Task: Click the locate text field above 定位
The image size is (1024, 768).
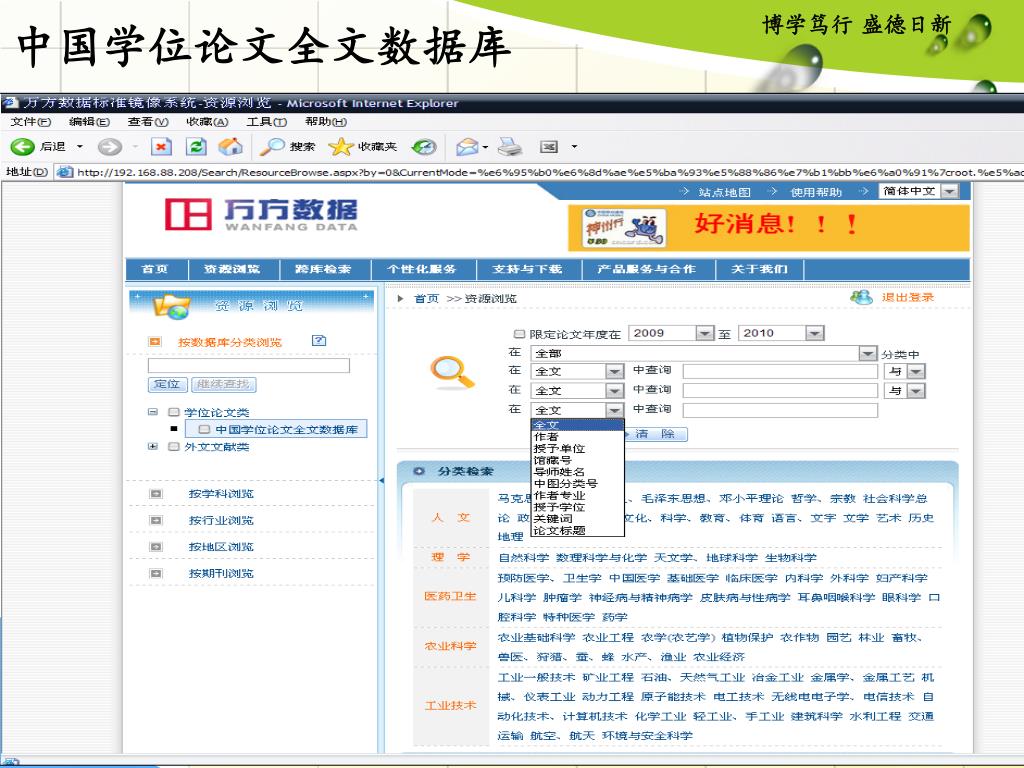Action: pos(249,365)
